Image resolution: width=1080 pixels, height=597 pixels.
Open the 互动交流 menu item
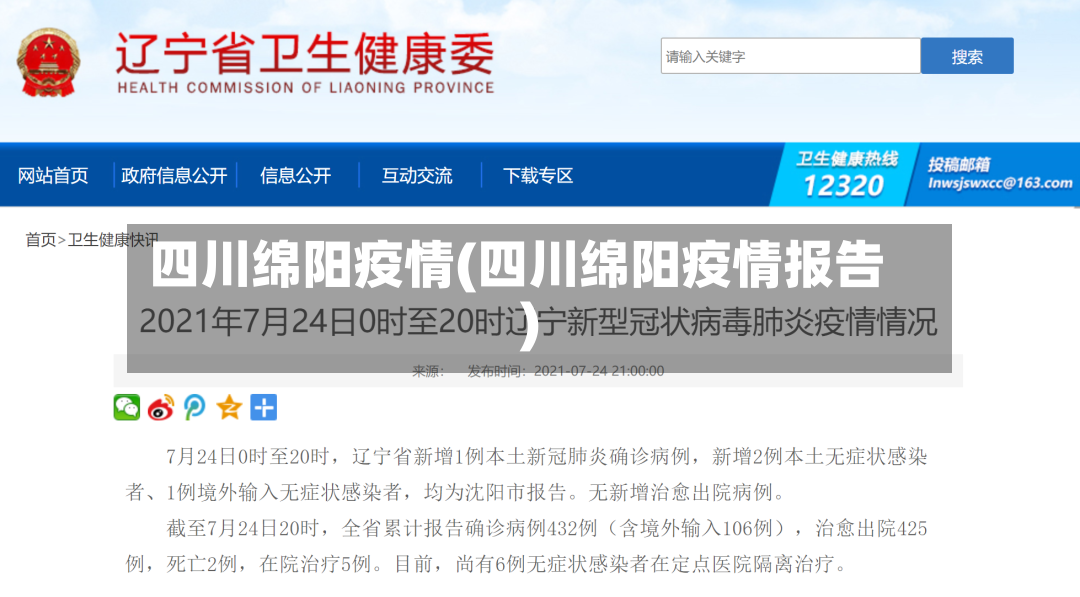tap(417, 176)
